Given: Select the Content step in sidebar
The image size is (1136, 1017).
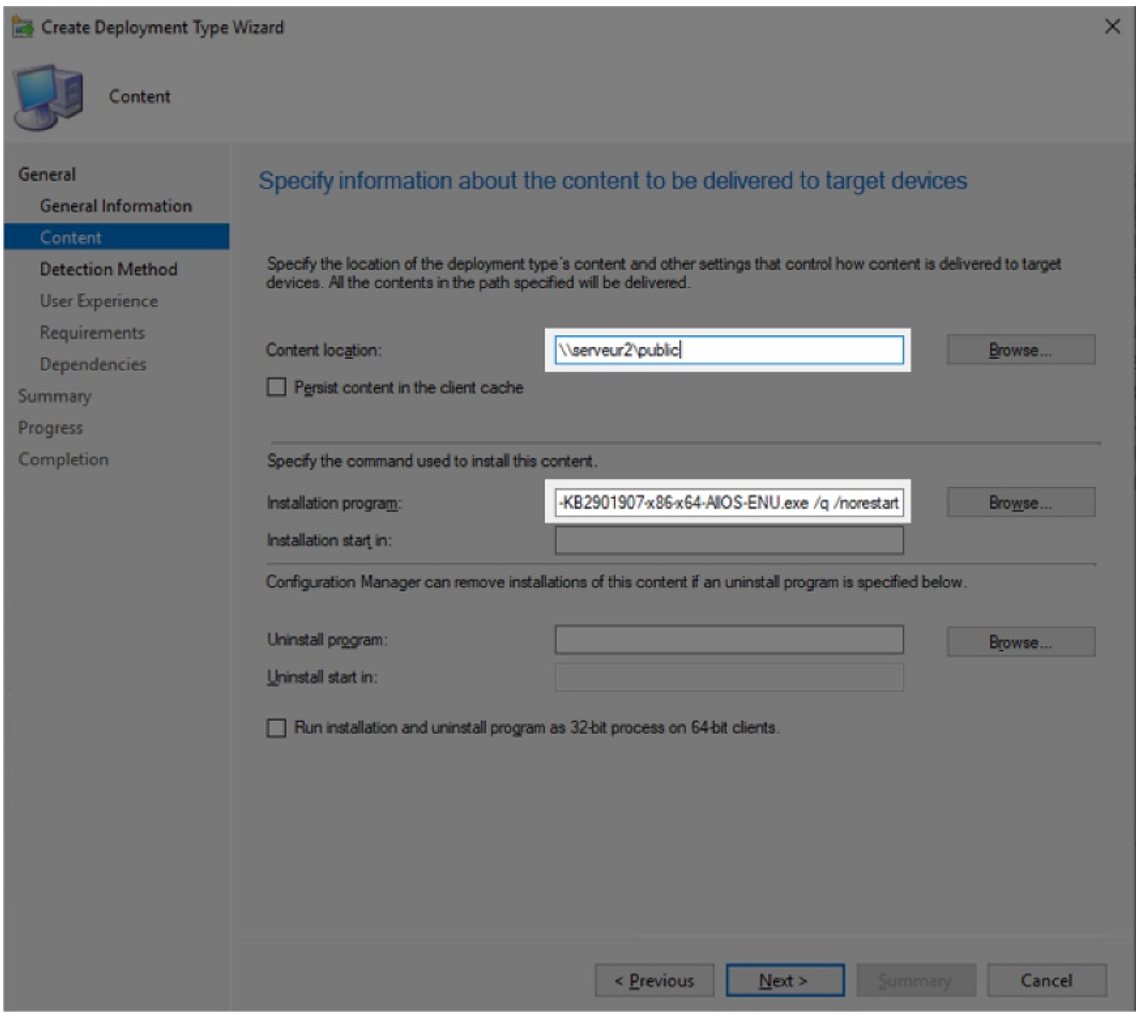Looking at the screenshot, I should (70, 237).
